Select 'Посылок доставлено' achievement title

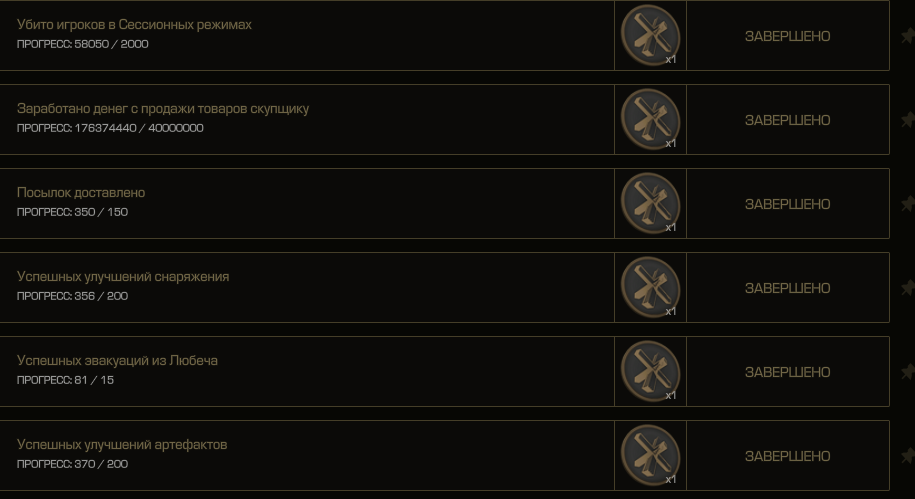(81, 193)
